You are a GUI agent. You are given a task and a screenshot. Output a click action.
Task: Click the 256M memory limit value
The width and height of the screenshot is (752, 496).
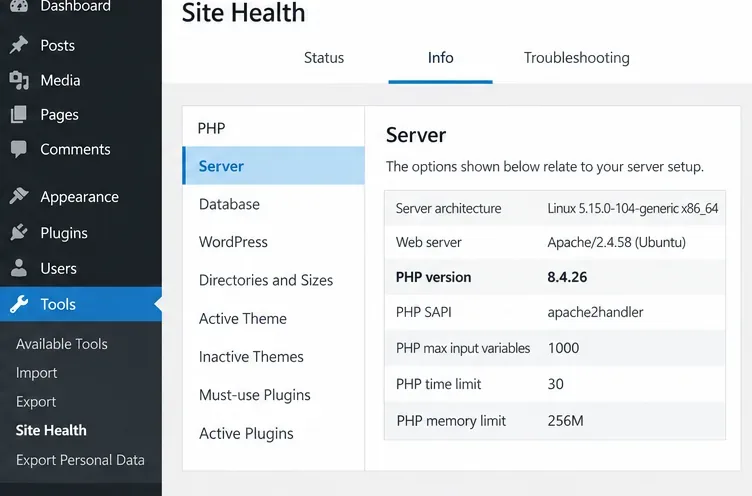pos(565,421)
